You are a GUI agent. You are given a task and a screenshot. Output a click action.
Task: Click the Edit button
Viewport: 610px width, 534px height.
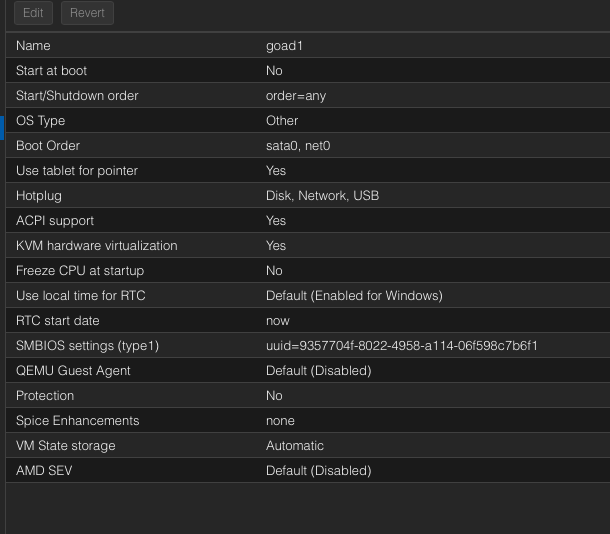(33, 13)
